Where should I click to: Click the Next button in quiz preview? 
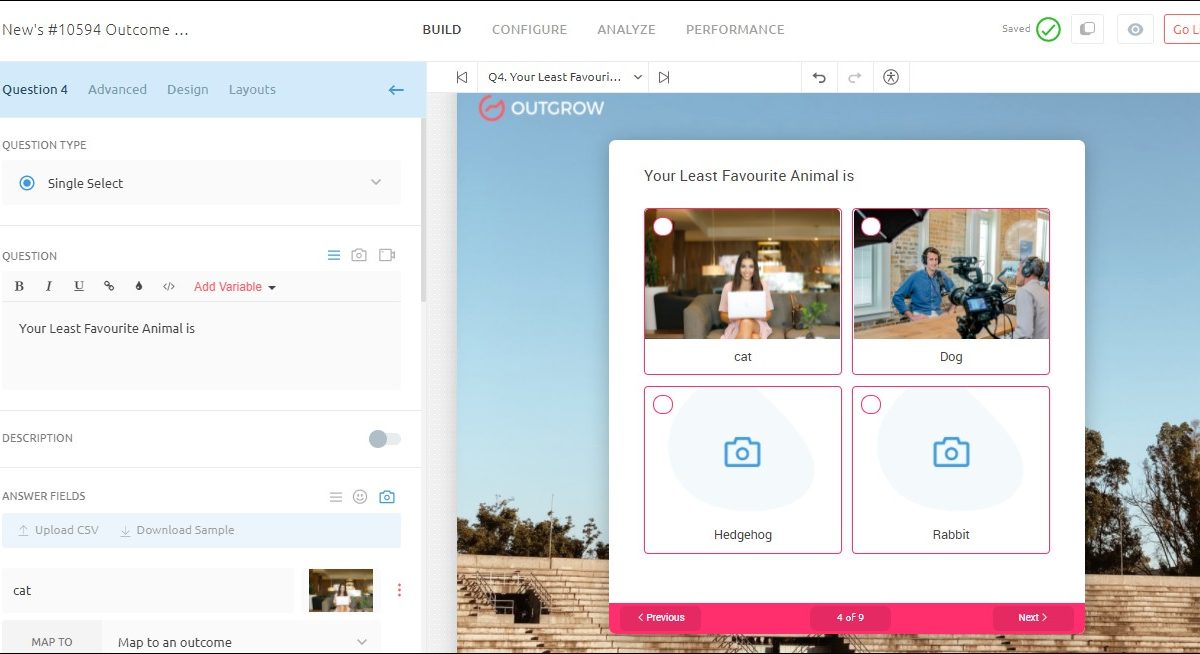click(x=1032, y=618)
